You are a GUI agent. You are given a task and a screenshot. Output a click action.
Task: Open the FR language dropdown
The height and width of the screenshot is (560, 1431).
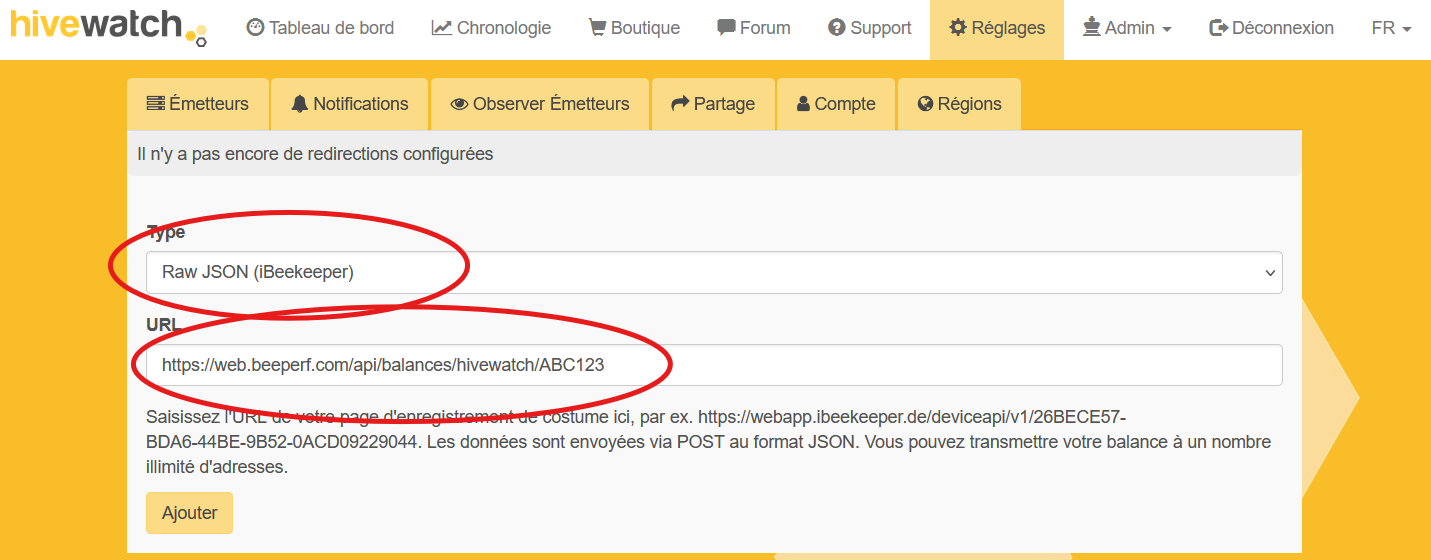(x=1391, y=28)
